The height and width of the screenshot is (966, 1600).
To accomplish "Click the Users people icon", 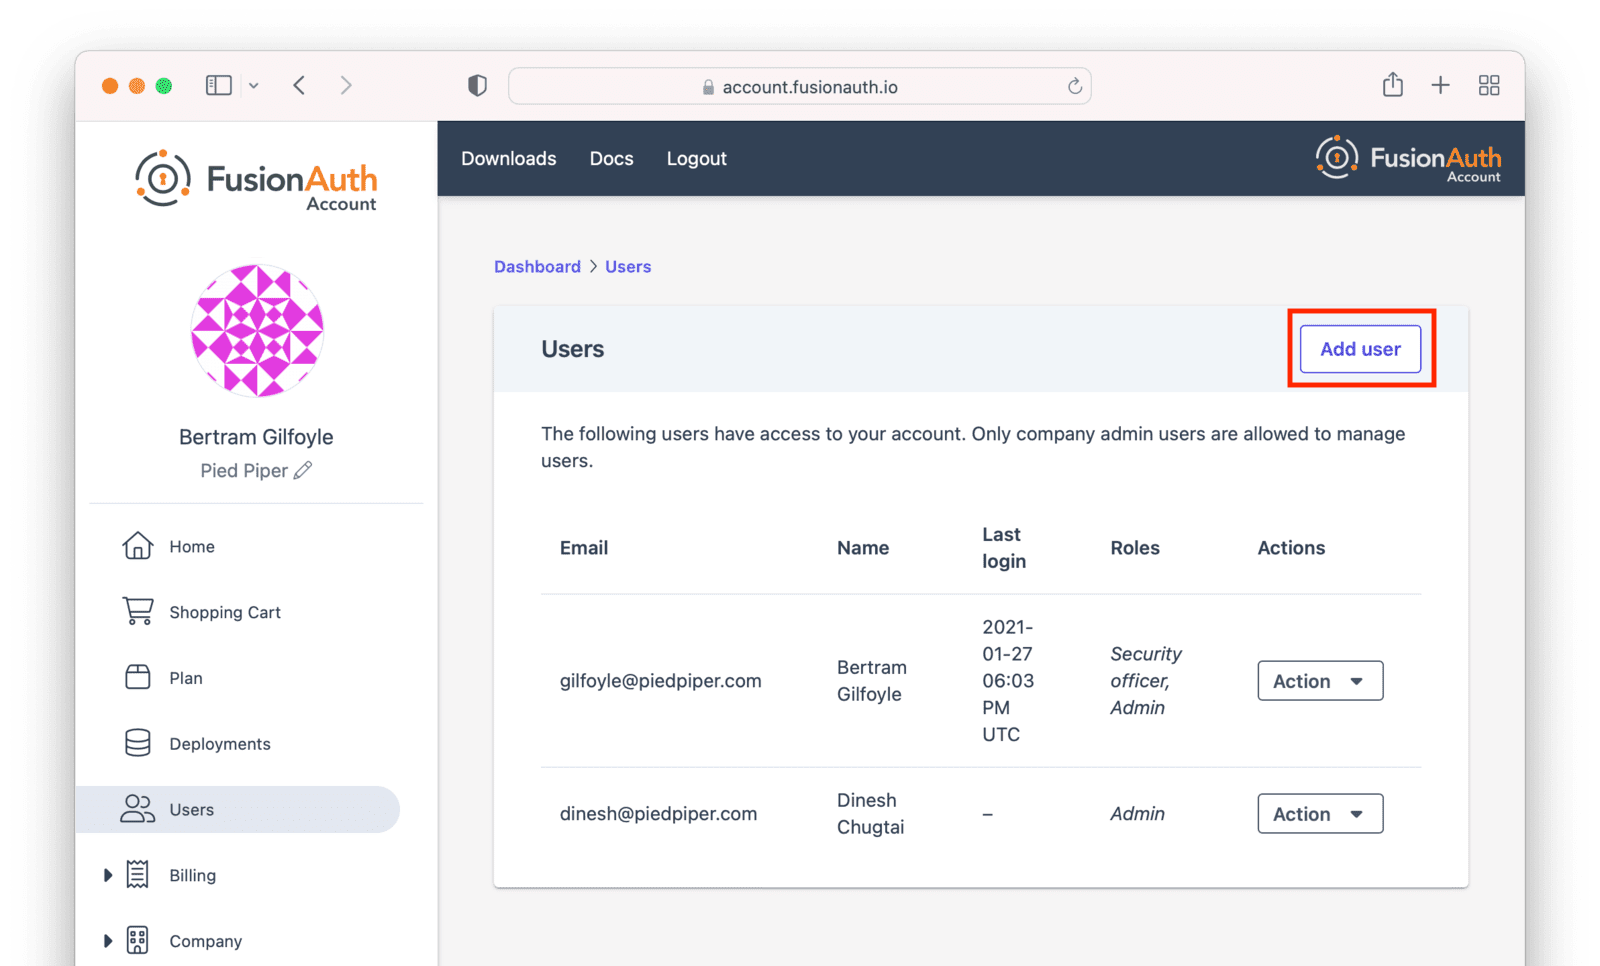I will point(137,809).
